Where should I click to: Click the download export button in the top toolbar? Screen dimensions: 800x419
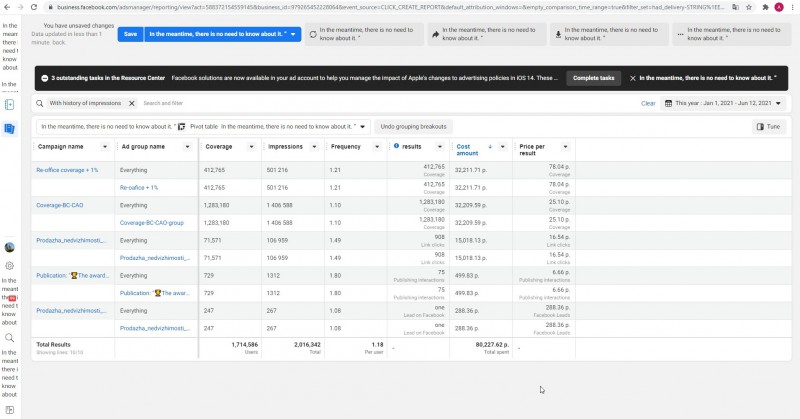[x=609, y=34]
